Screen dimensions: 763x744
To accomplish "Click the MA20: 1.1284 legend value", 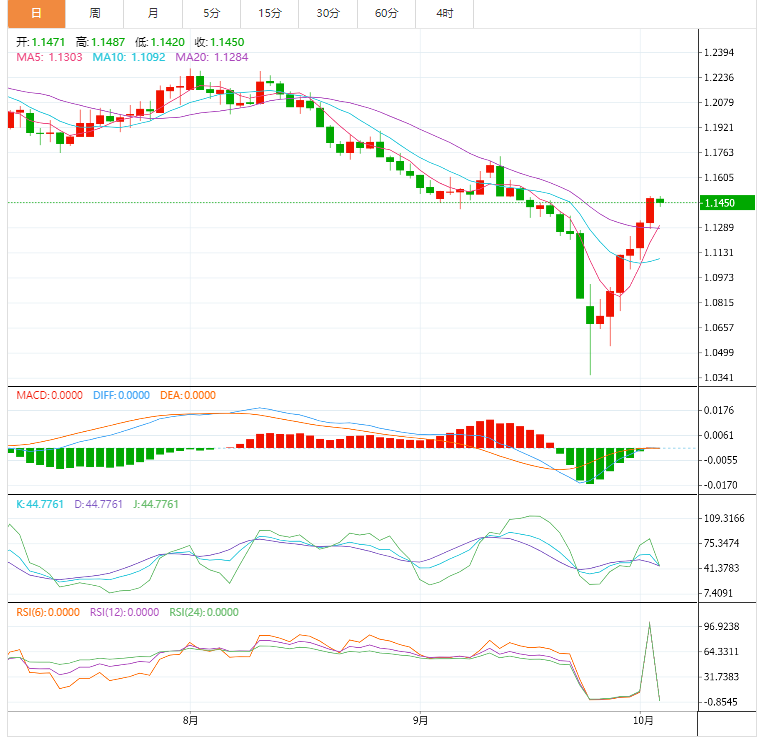I will (x=212, y=57).
